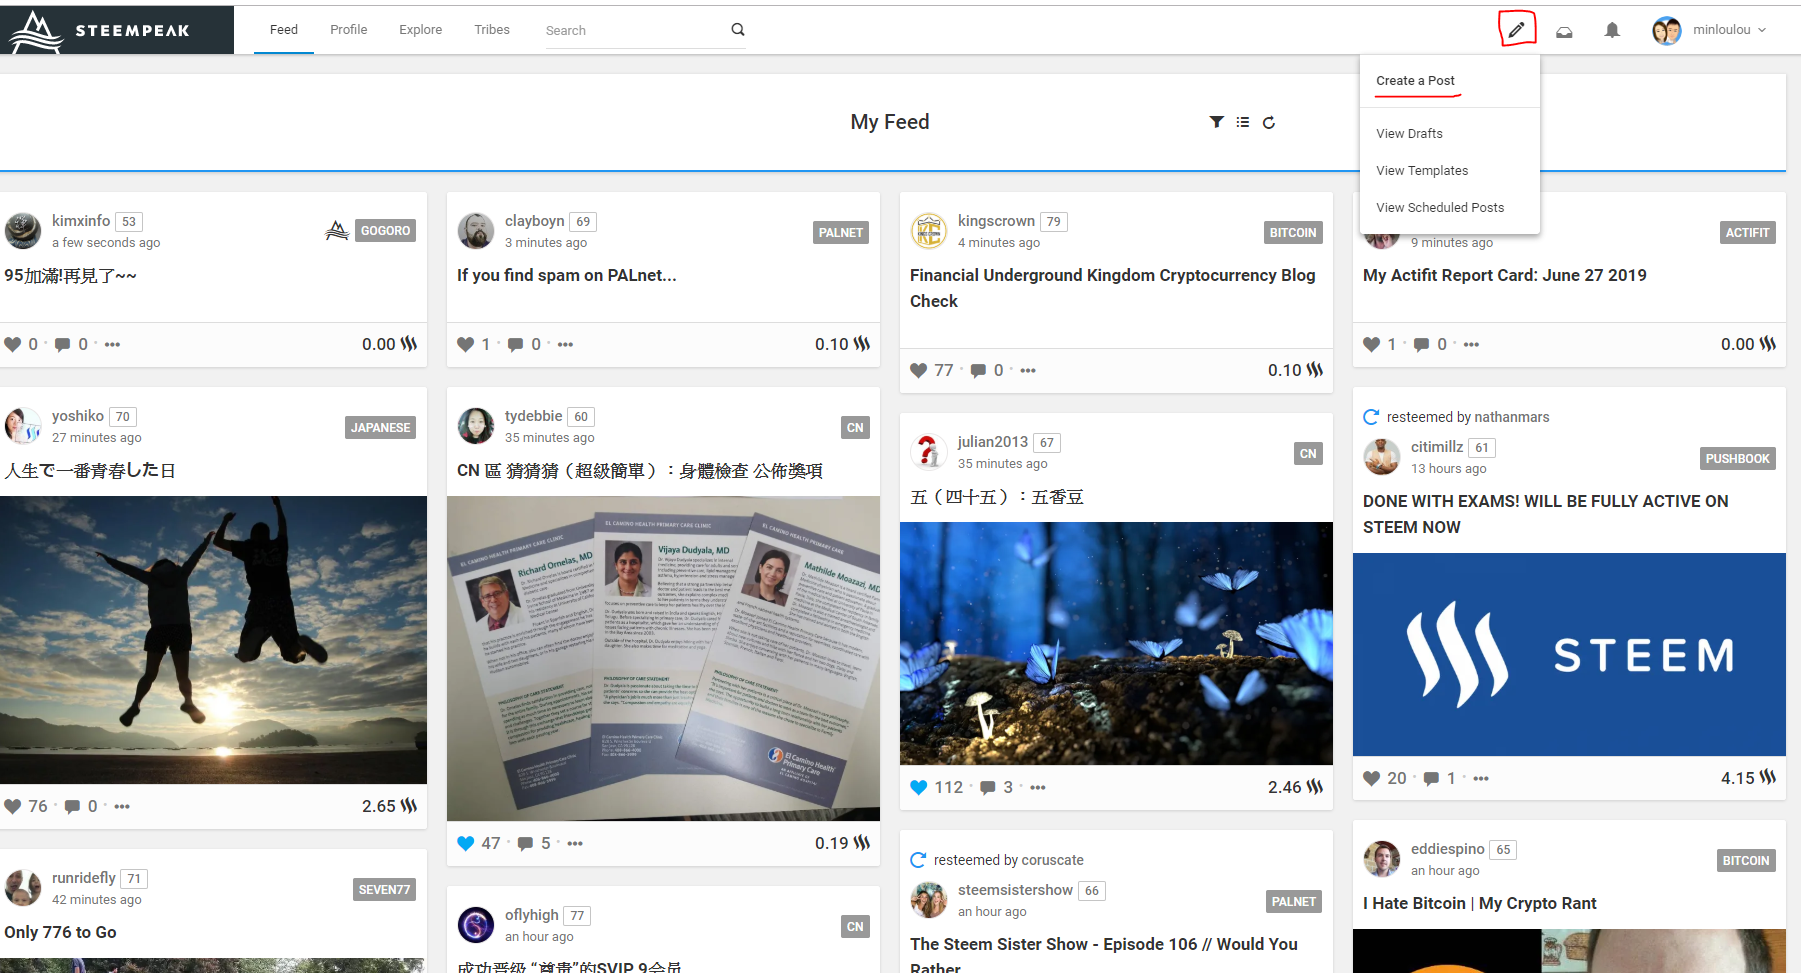Open the notifications bell
1801x973 pixels.
(x=1611, y=31)
